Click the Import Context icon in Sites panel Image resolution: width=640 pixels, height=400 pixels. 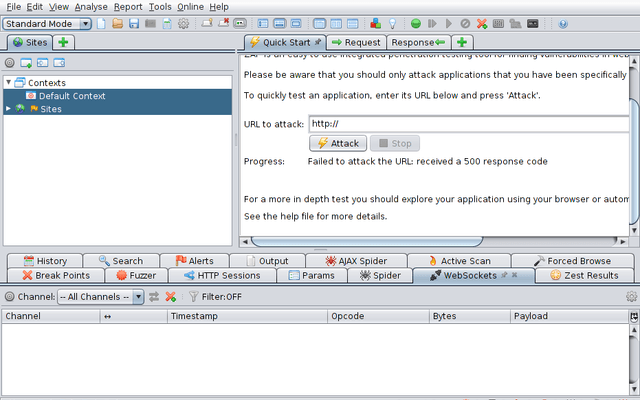click(x=42, y=63)
